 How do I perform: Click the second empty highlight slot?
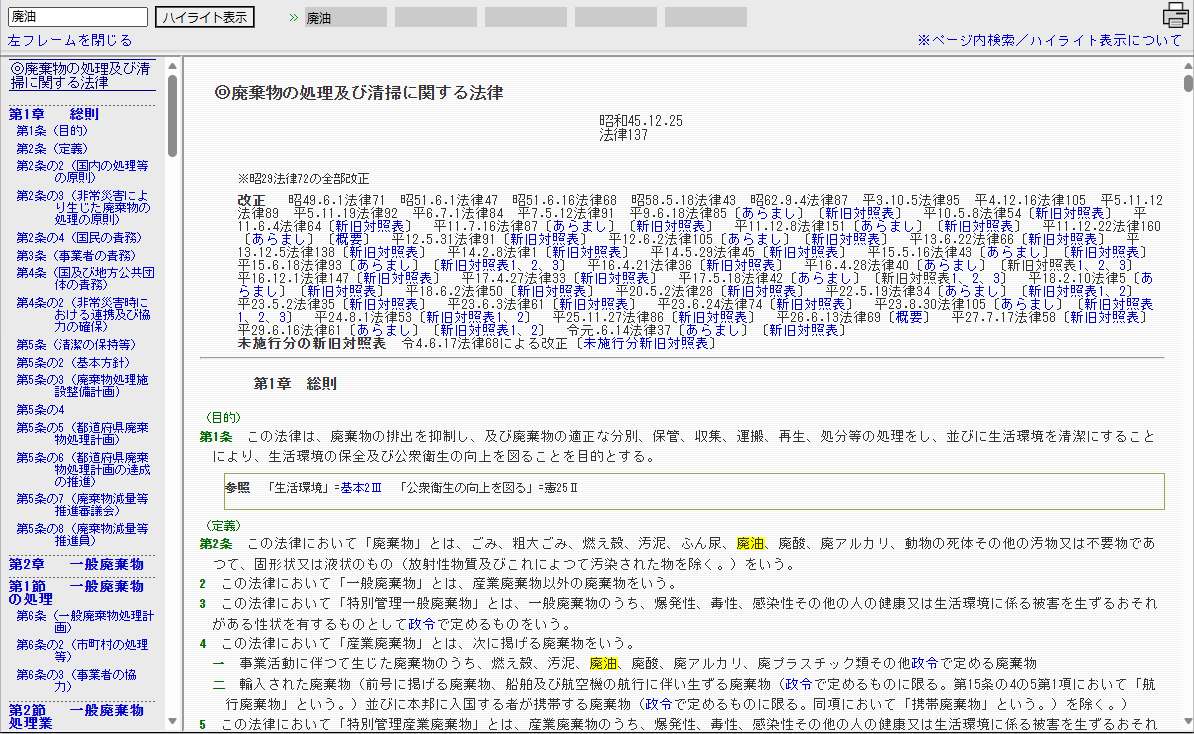525,18
